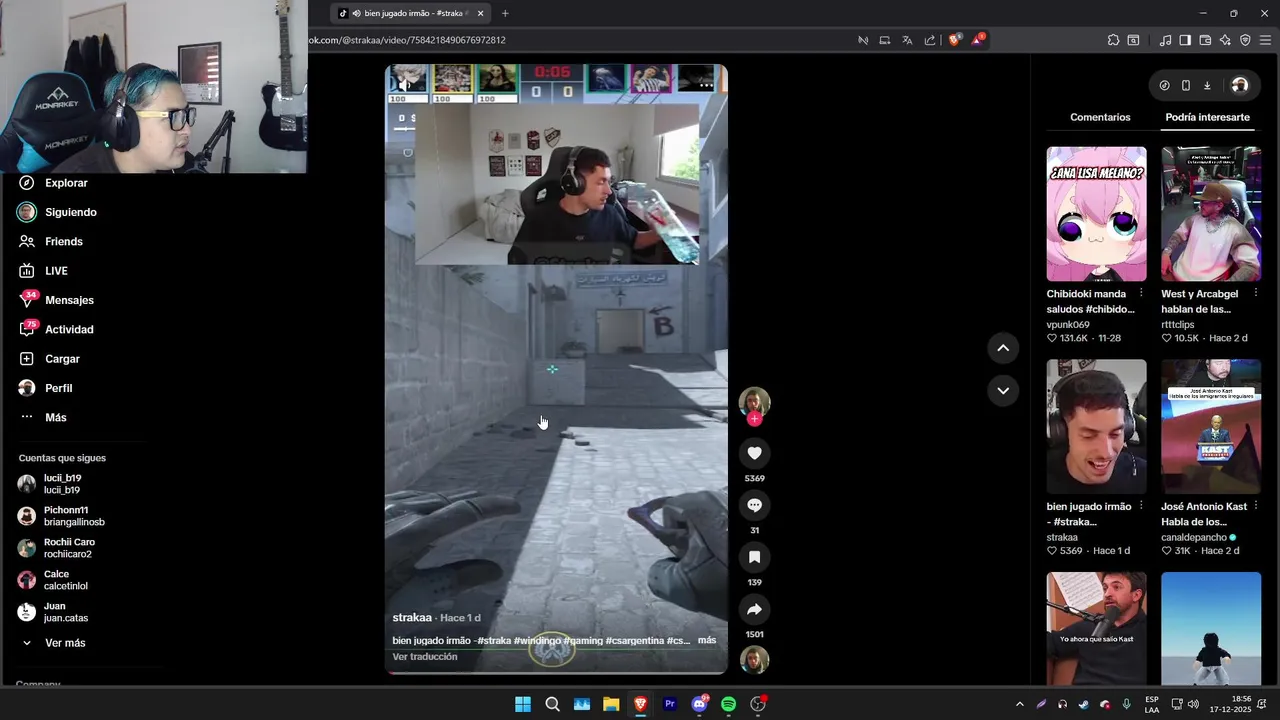This screenshot has width=1280, height=720.
Task: Open Rochii Caro account
Action: (69, 548)
